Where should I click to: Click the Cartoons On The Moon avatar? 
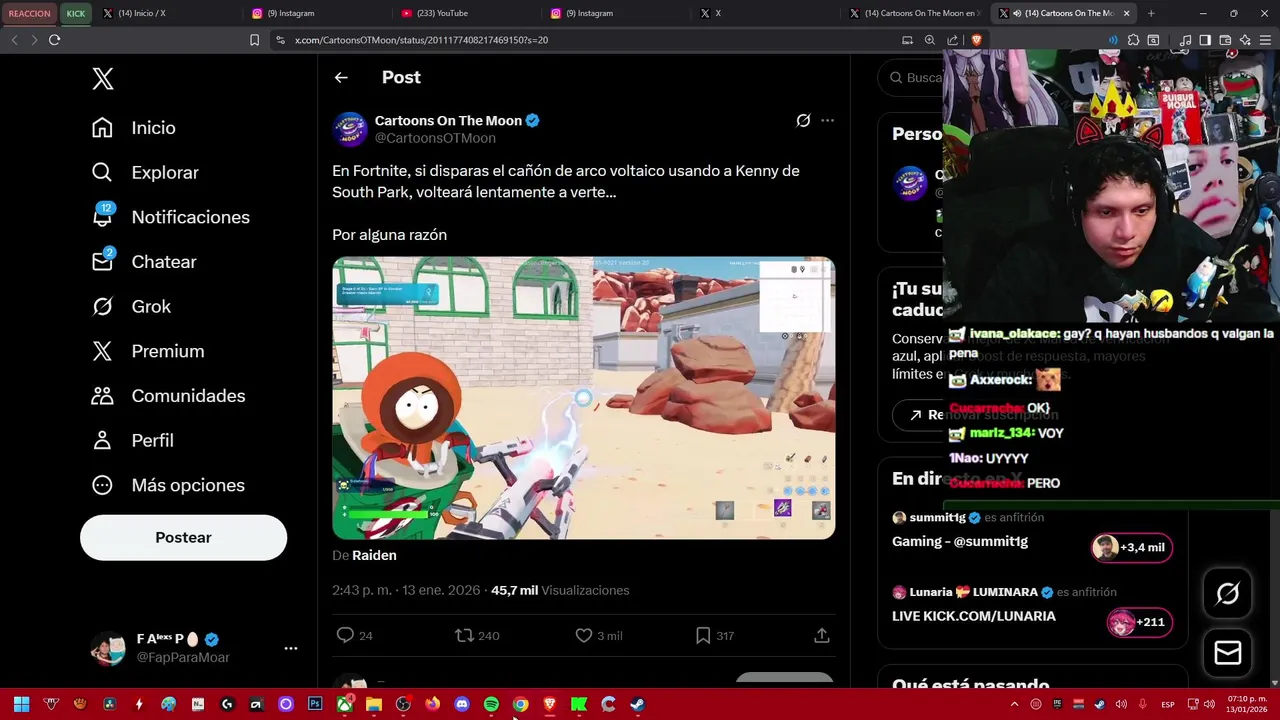pos(350,129)
